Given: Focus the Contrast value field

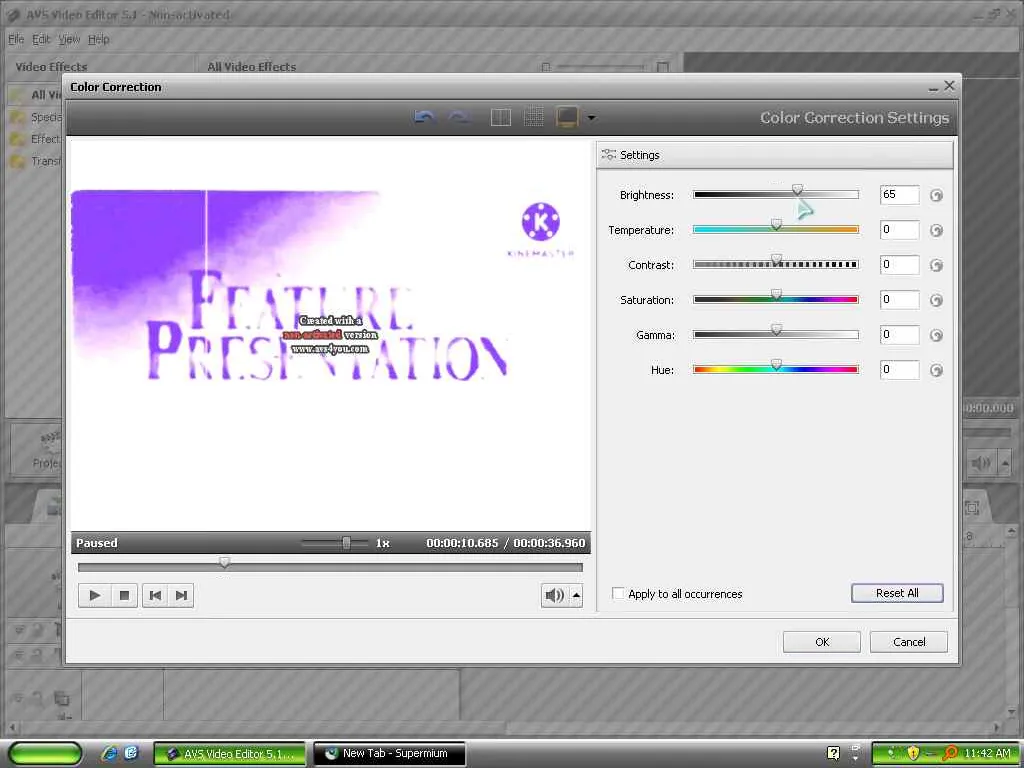Looking at the screenshot, I should point(899,264).
